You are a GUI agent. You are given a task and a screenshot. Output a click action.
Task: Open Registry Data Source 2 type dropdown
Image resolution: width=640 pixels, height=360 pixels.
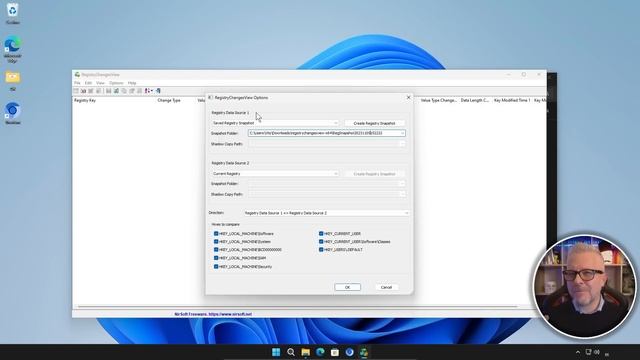(x=275, y=173)
